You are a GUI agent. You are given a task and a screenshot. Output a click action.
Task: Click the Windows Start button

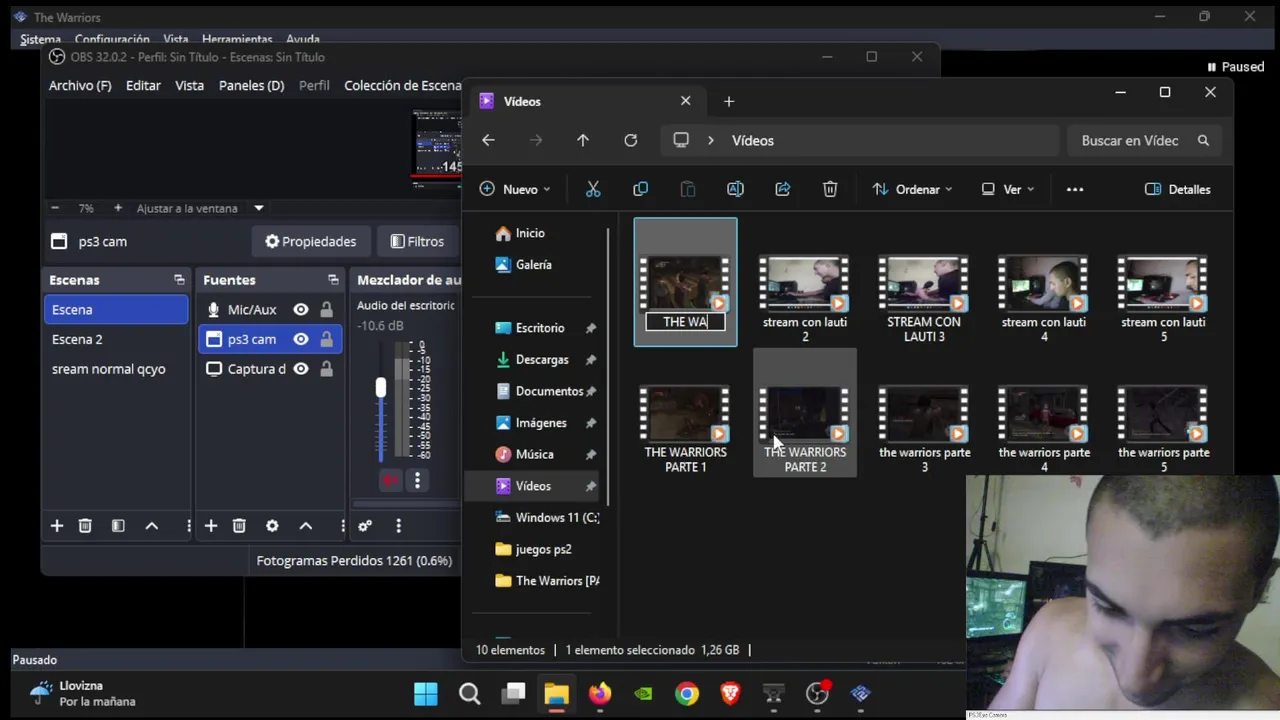426,693
